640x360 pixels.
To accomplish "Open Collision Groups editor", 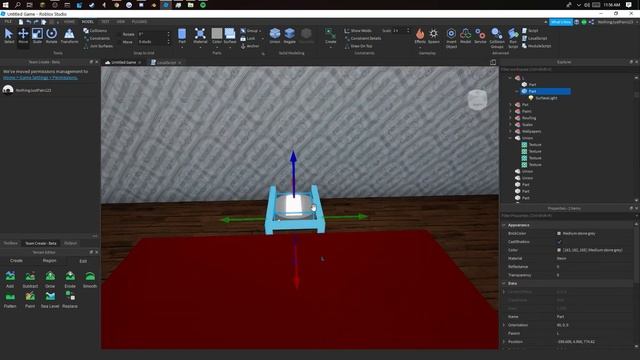I will 497,38.
